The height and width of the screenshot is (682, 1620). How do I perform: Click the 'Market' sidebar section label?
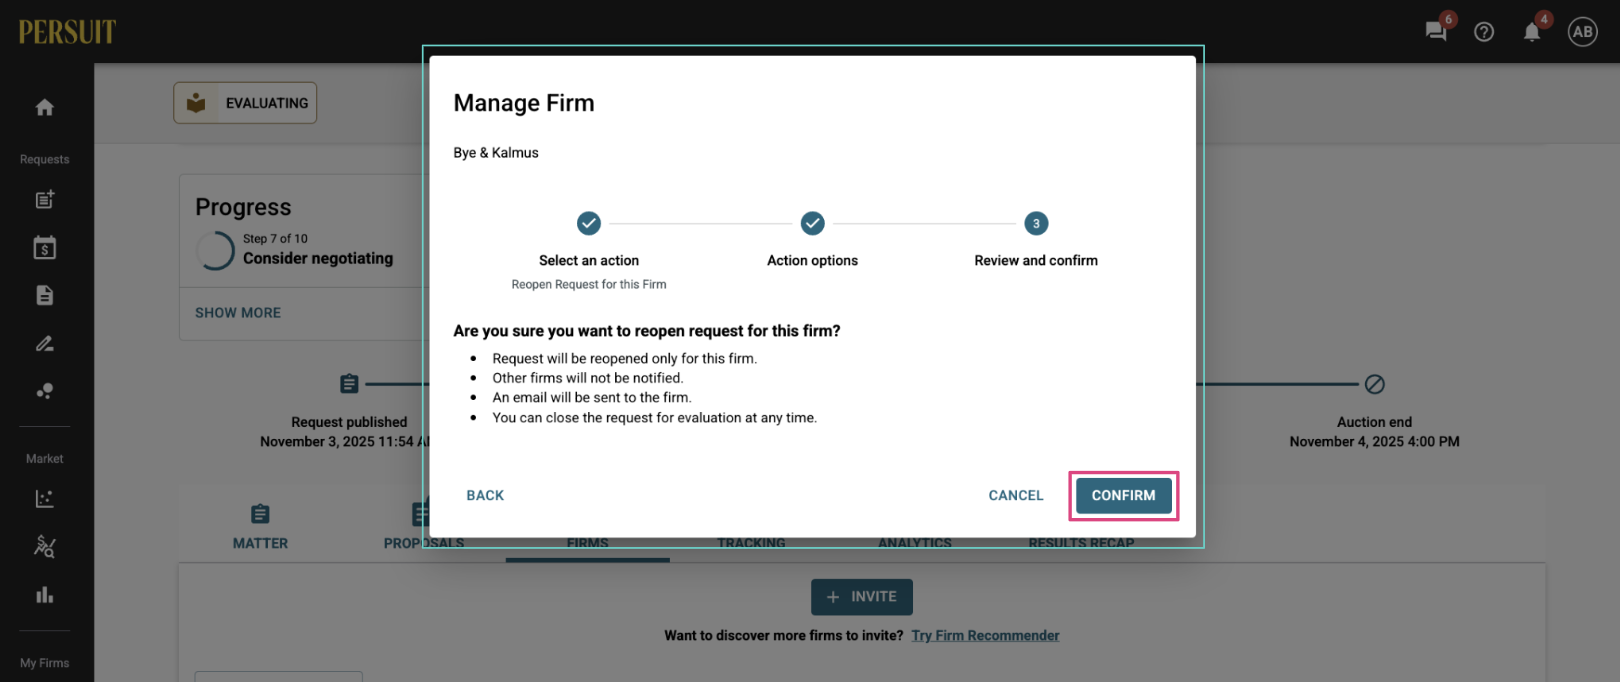click(45, 459)
